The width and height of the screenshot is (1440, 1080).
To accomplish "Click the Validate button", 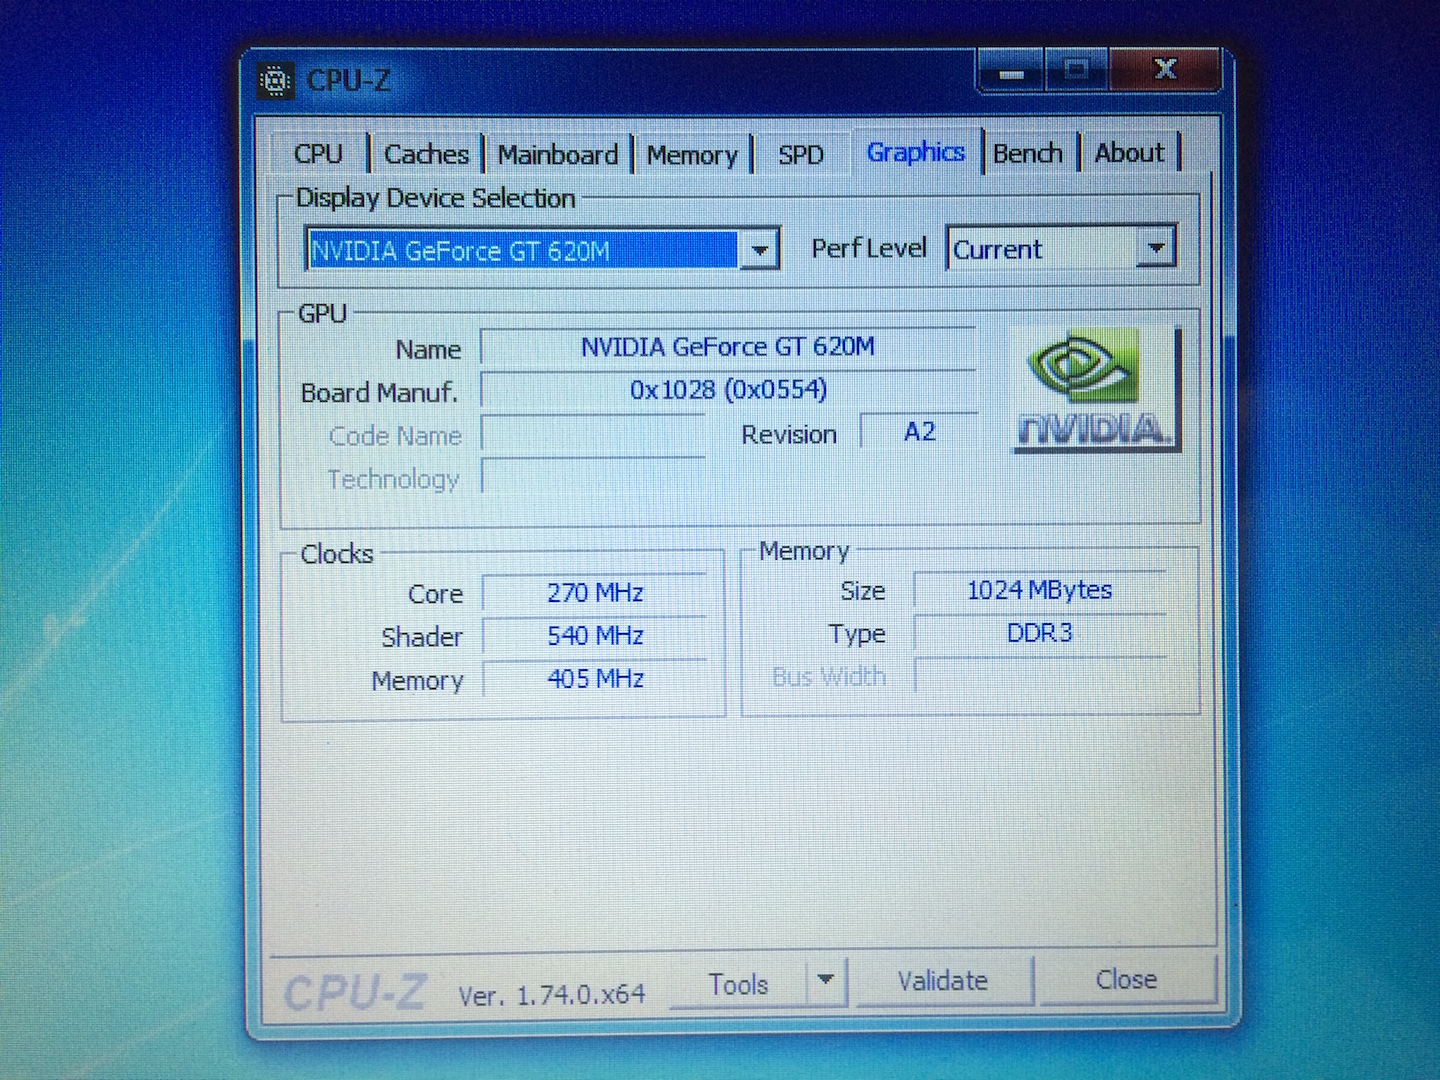I will (943, 981).
